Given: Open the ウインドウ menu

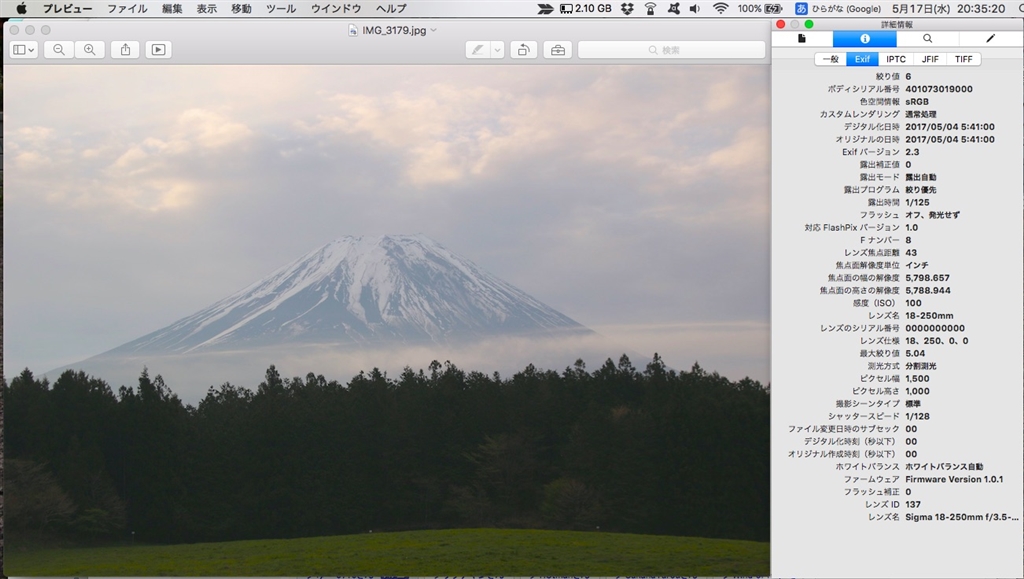Looking at the screenshot, I should click(336, 8).
